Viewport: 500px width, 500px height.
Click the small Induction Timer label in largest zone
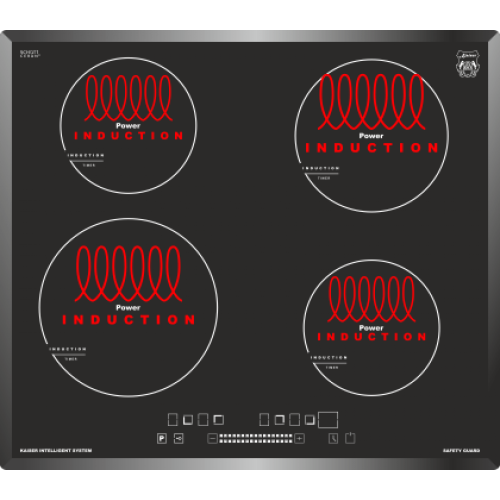click(x=68, y=354)
